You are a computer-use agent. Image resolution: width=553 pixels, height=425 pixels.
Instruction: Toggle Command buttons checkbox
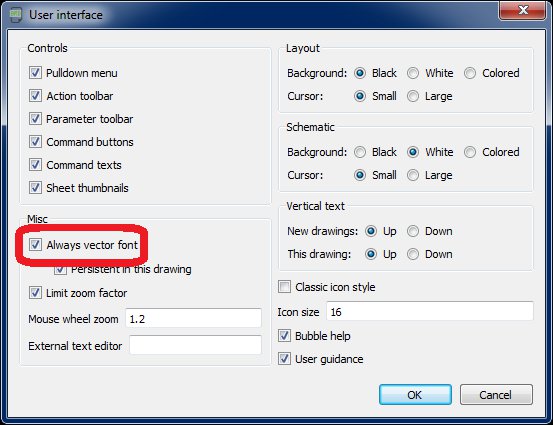(x=35, y=142)
